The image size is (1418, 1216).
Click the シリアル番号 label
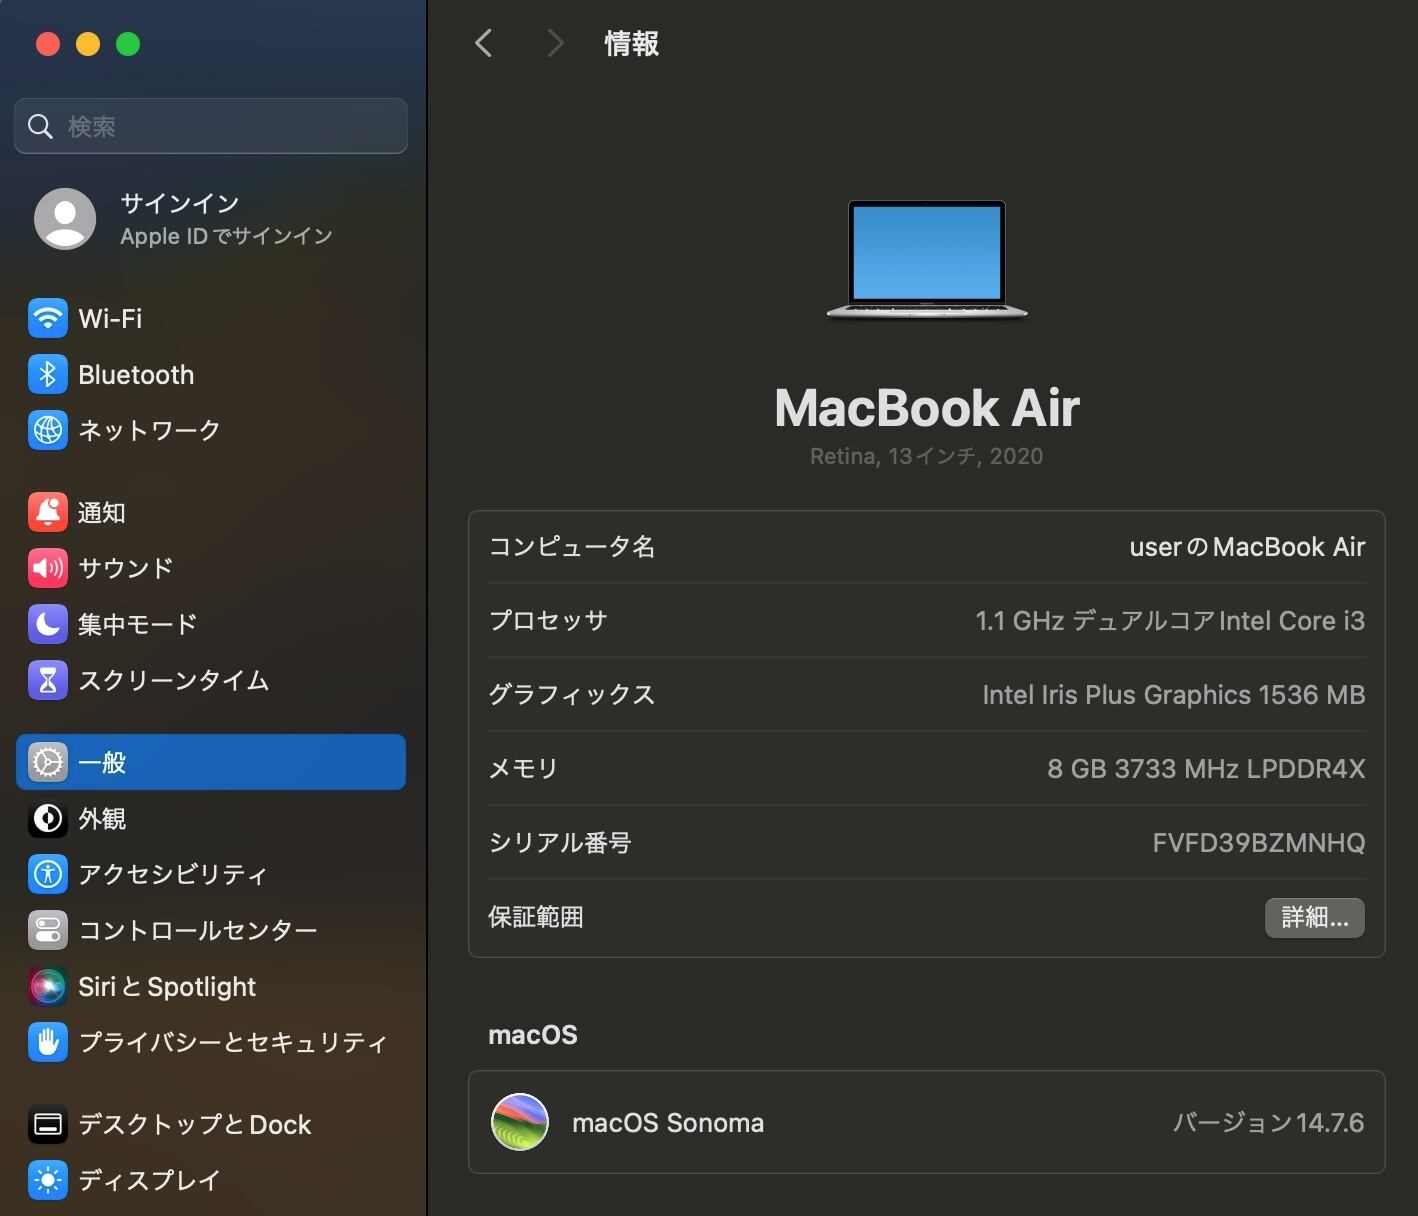coord(560,843)
